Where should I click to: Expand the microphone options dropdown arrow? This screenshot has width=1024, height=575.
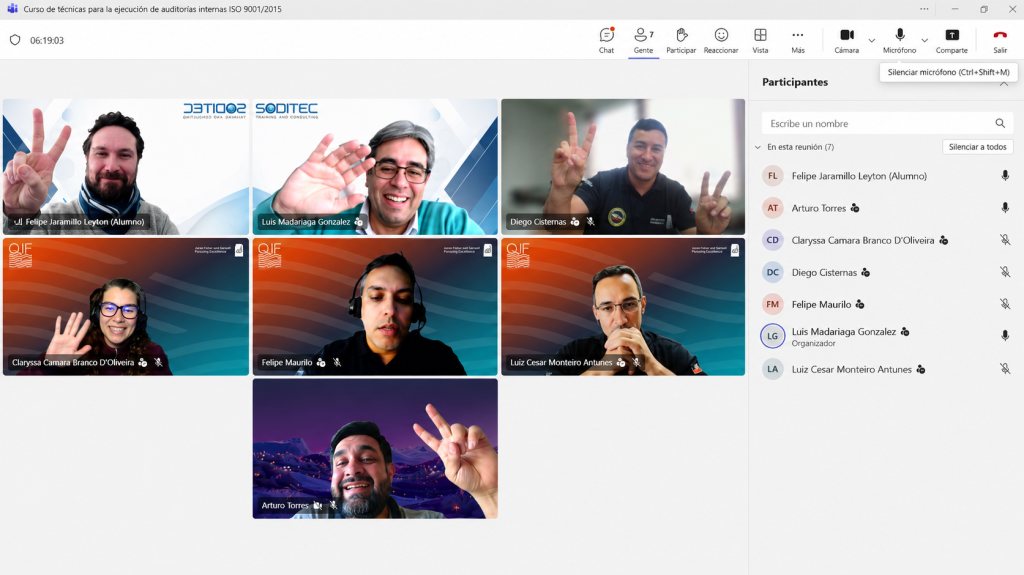tap(925, 41)
